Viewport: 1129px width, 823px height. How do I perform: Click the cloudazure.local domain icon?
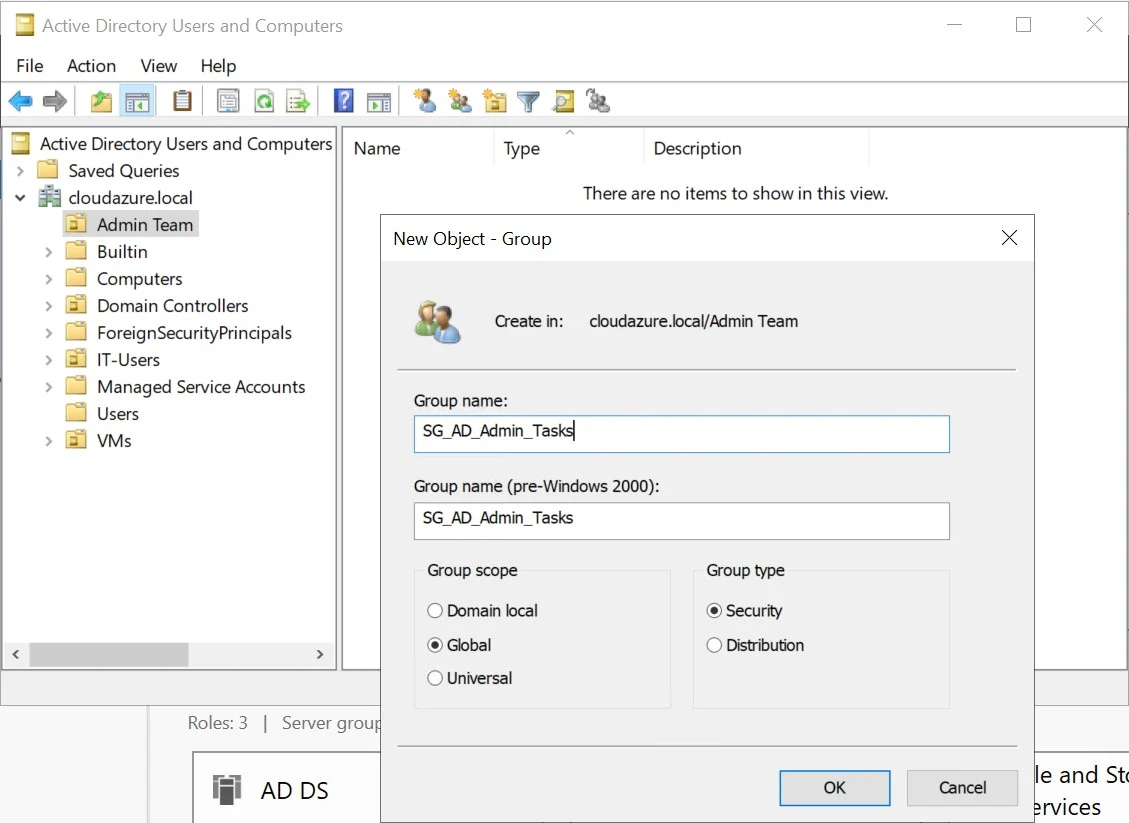(50, 197)
